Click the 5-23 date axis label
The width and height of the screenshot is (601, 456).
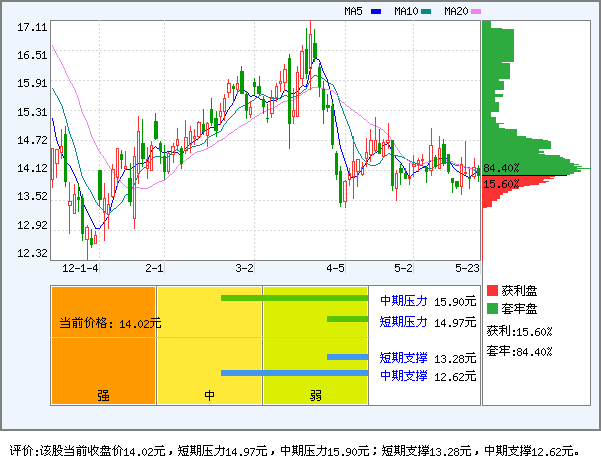pyautogui.click(x=467, y=269)
